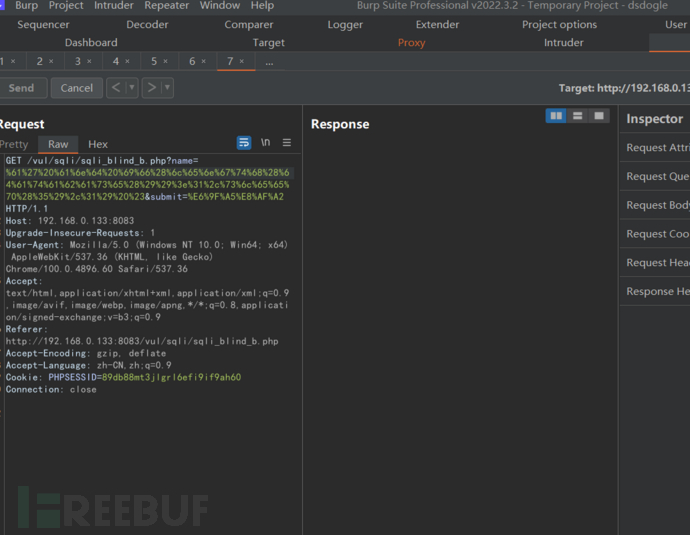Go back to previous request with left arrow
The height and width of the screenshot is (535, 690).
click(x=116, y=88)
